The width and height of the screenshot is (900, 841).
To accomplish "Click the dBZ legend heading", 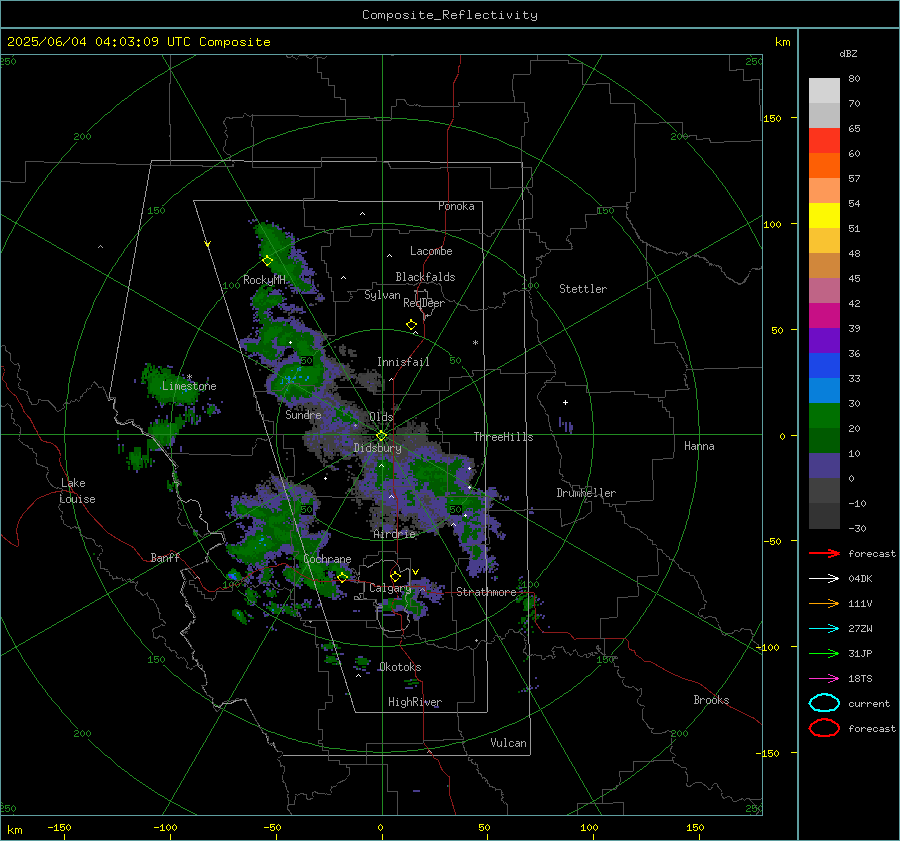I will [x=848, y=53].
